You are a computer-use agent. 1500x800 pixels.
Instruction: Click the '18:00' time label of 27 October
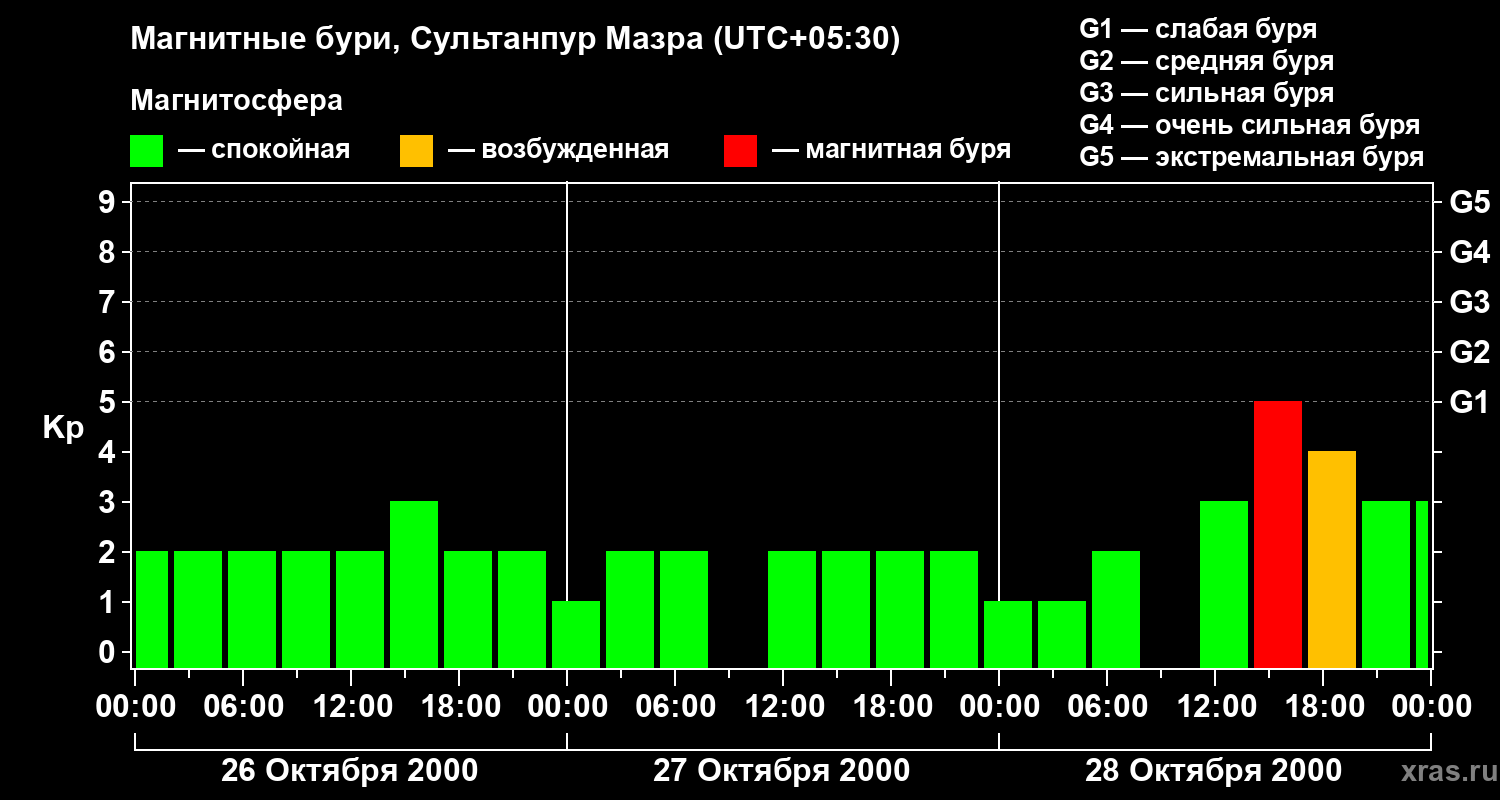891,707
